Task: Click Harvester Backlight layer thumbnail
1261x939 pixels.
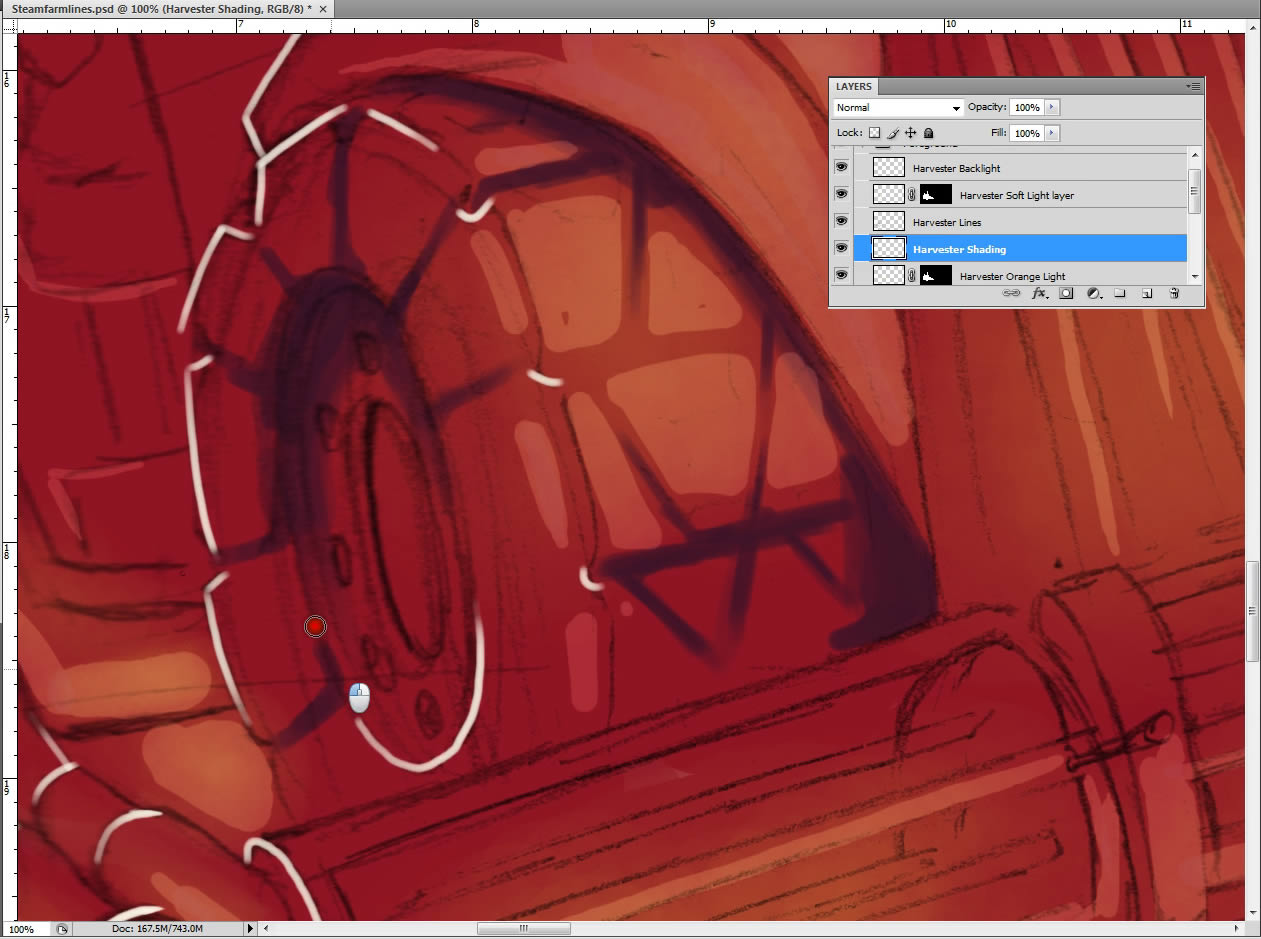Action: click(x=888, y=167)
